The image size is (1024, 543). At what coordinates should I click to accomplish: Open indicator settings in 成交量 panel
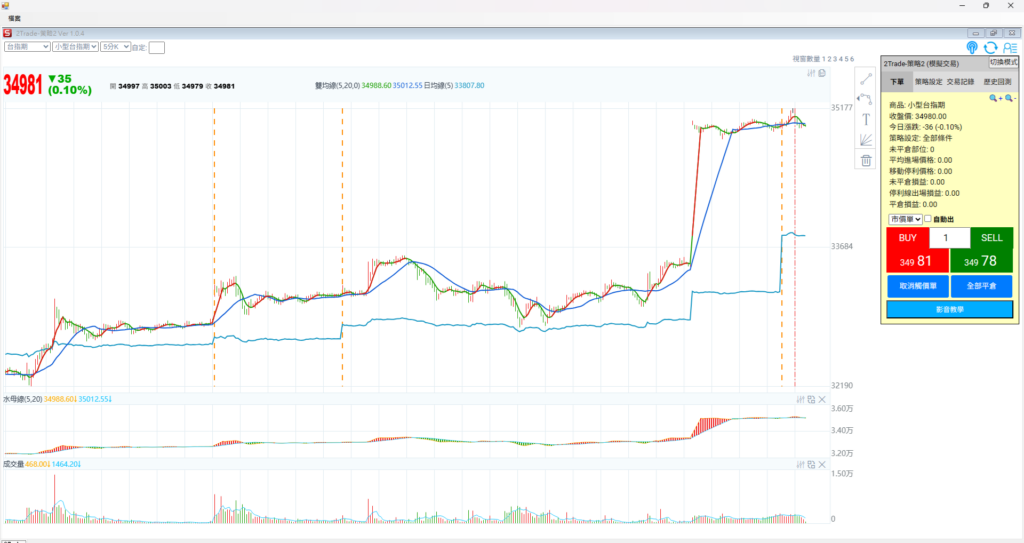click(800, 465)
